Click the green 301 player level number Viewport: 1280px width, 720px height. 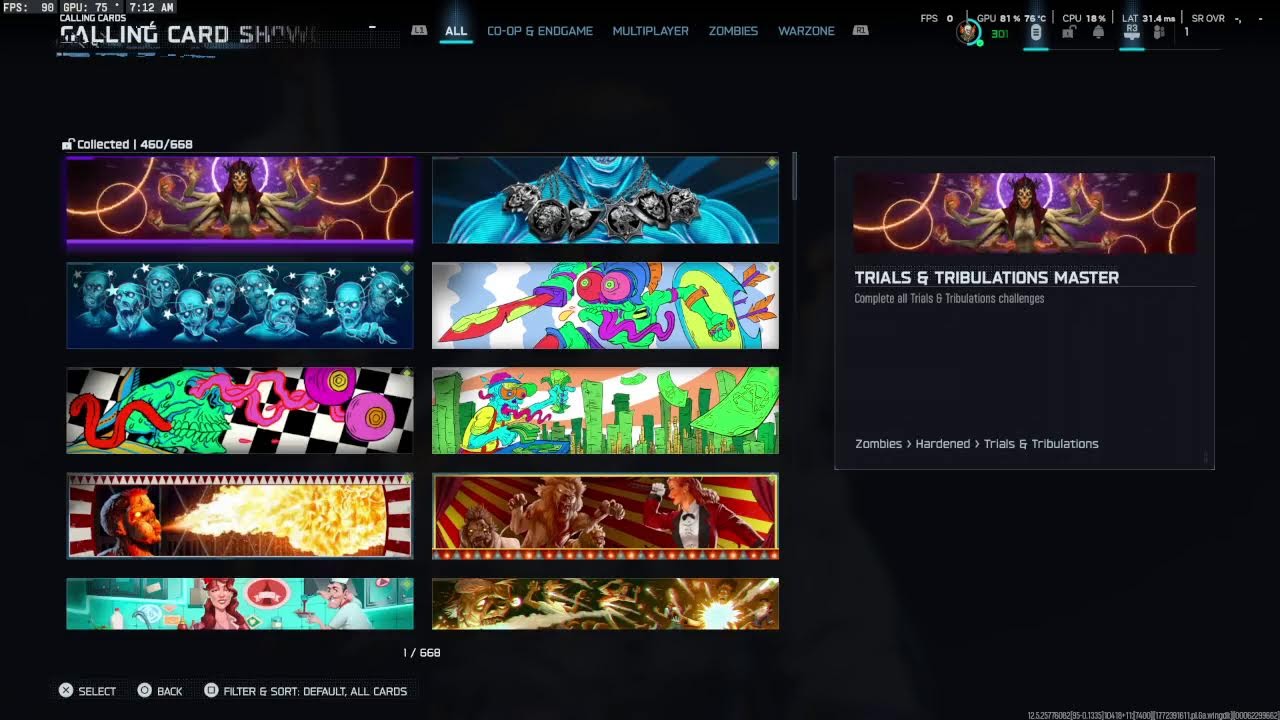[x=999, y=34]
